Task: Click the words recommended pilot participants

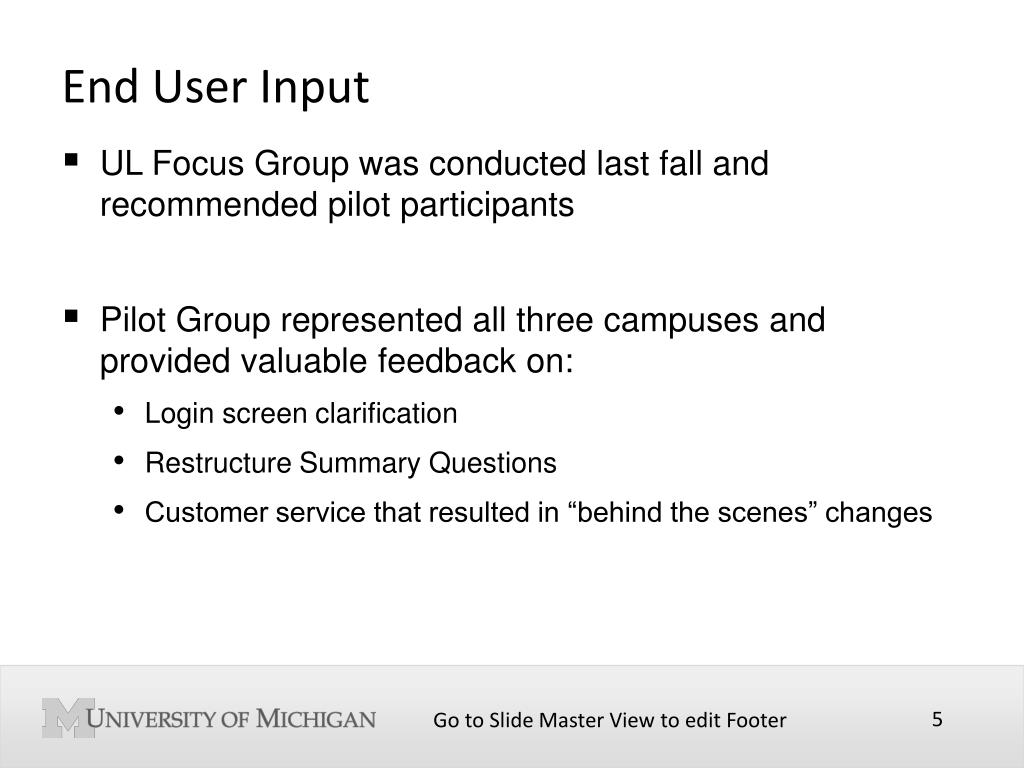Action: pyautogui.click(x=337, y=205)
